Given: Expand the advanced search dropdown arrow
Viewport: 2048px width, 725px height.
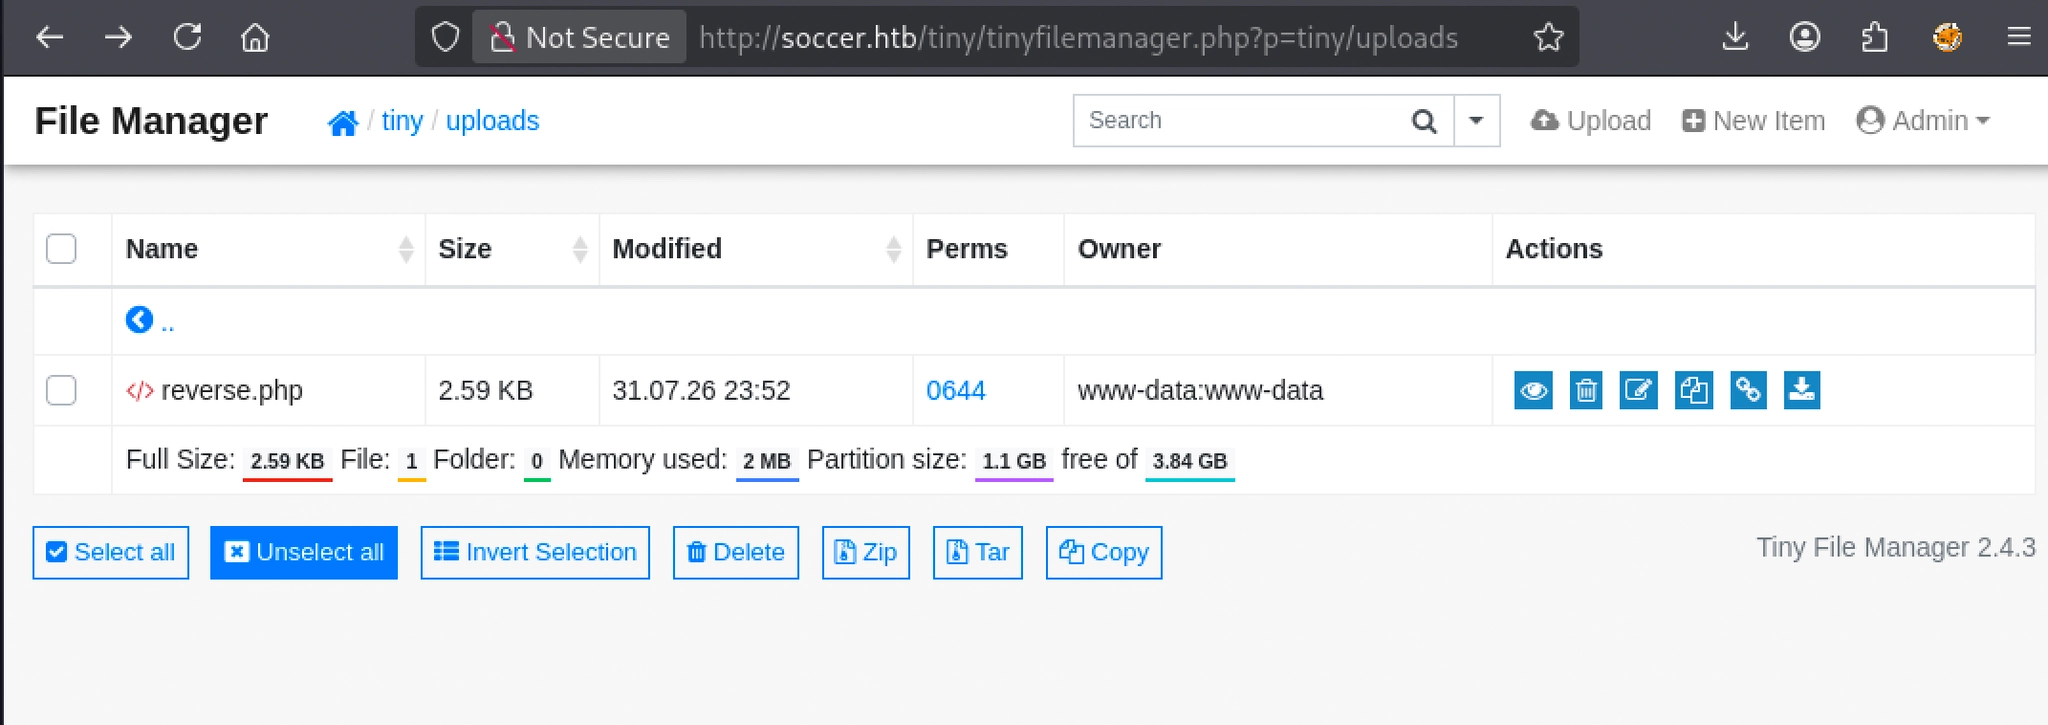Looking at the screenshot, I should 1476,121.
